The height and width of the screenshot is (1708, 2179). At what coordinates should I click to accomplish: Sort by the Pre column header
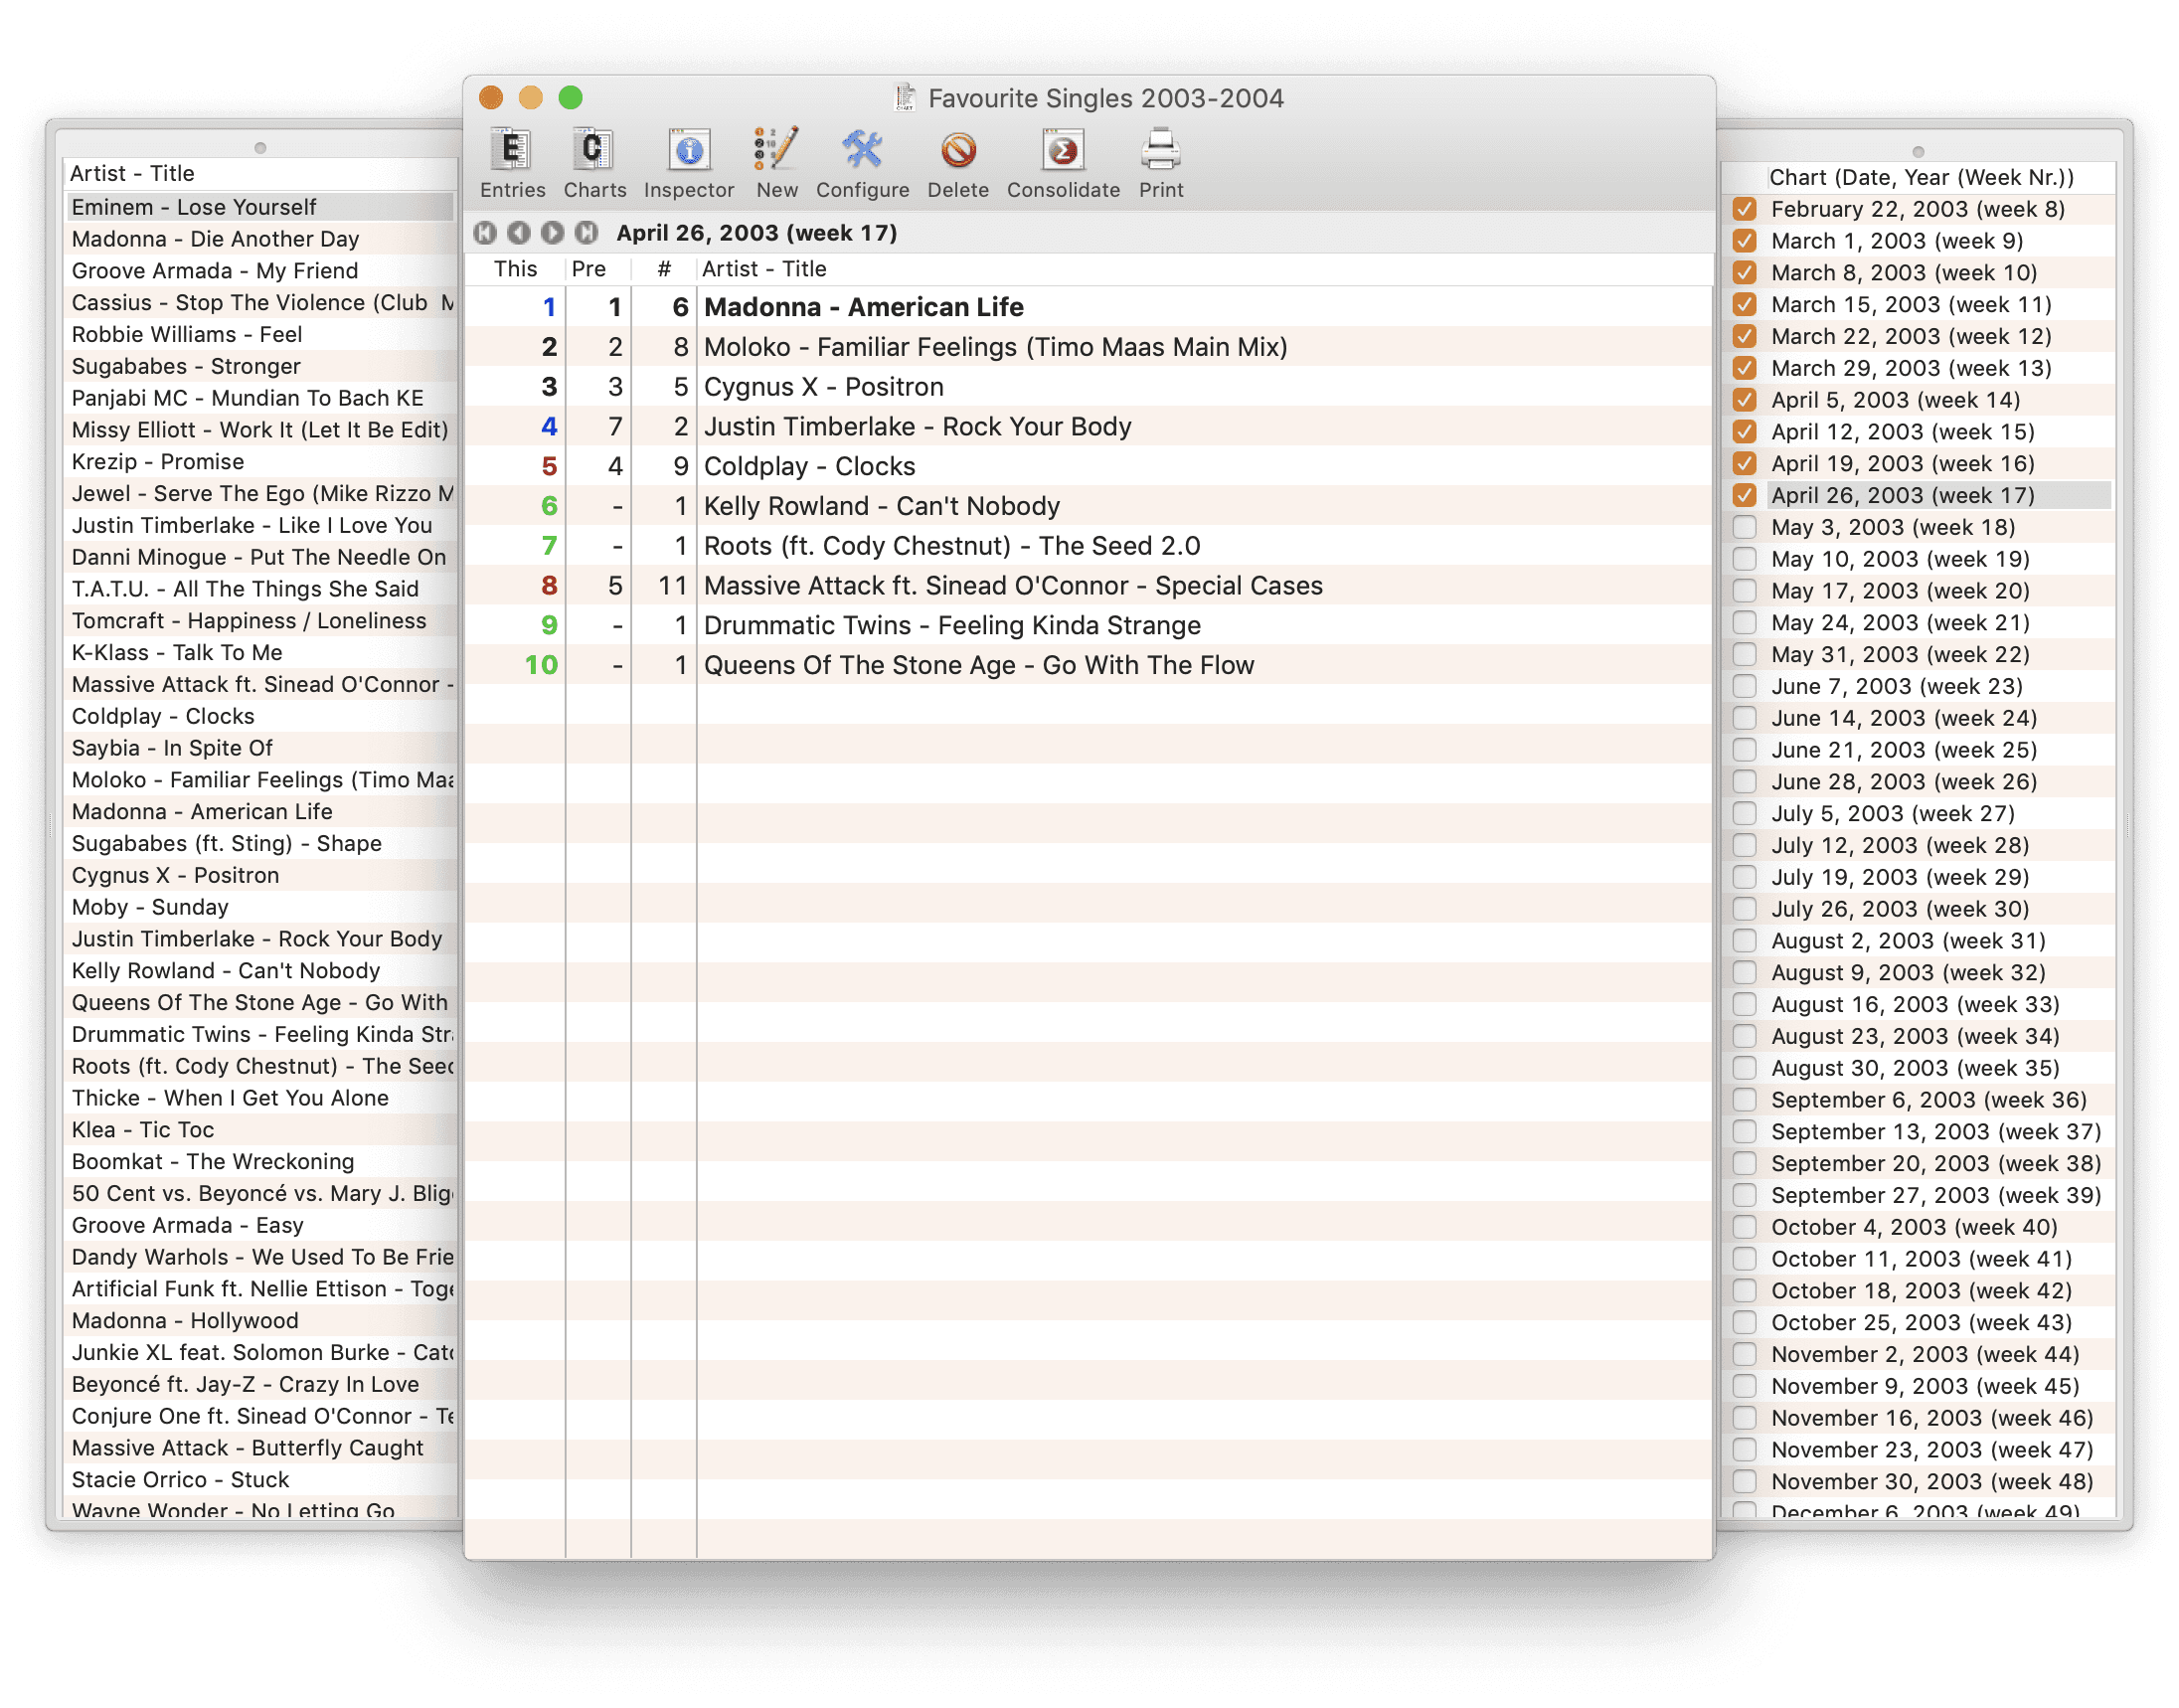pyautogui.click(x=589, y=269)
